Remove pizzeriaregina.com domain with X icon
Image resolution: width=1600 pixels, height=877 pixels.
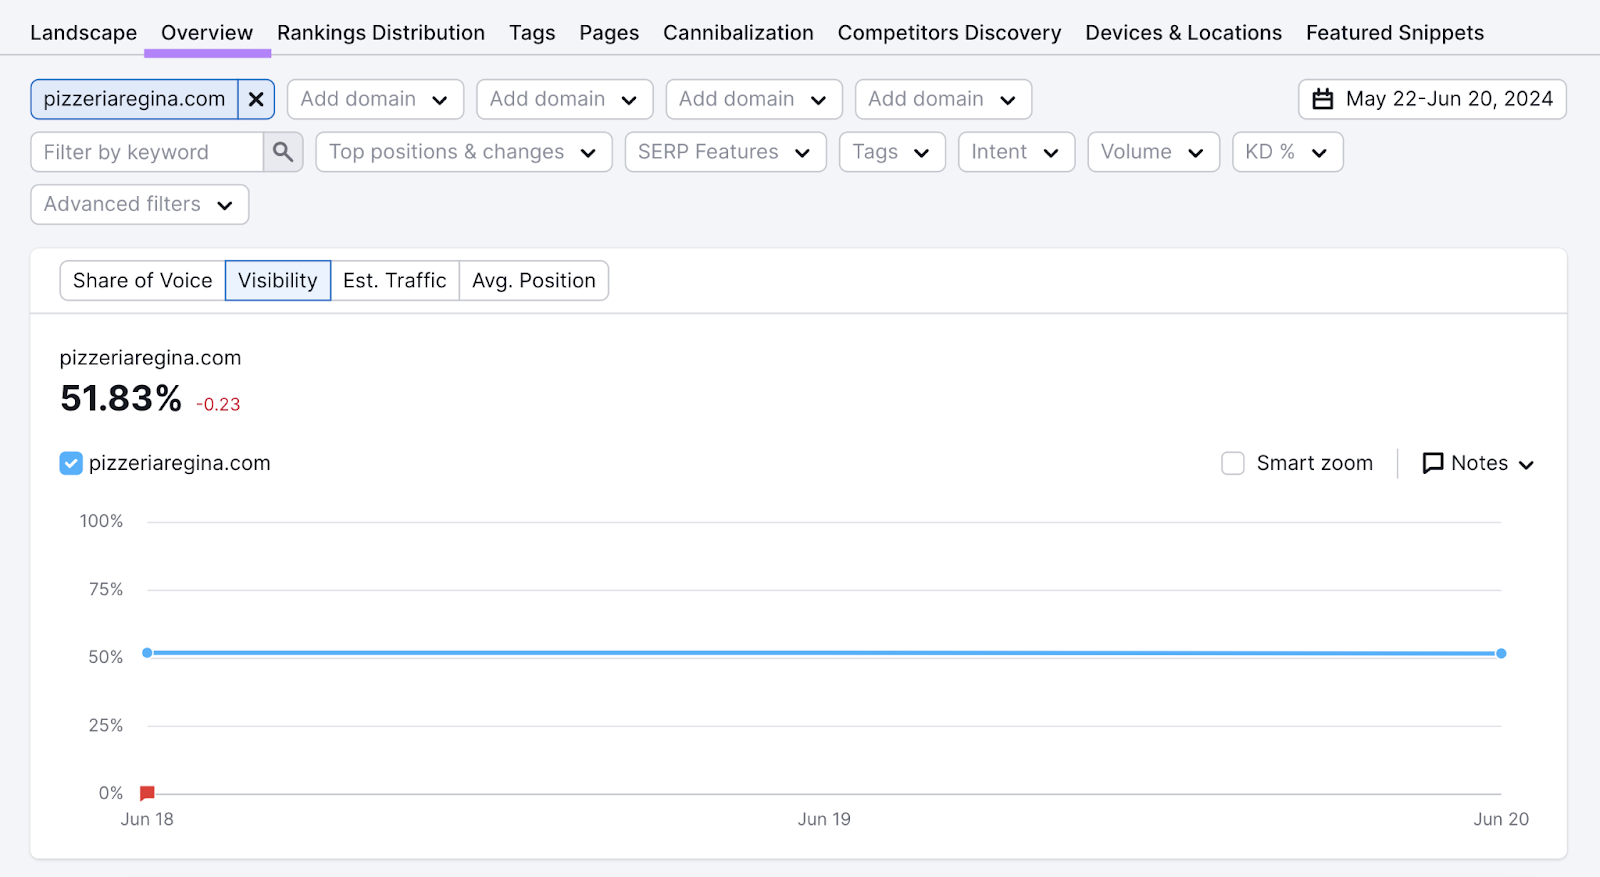(x=256, y=99)
